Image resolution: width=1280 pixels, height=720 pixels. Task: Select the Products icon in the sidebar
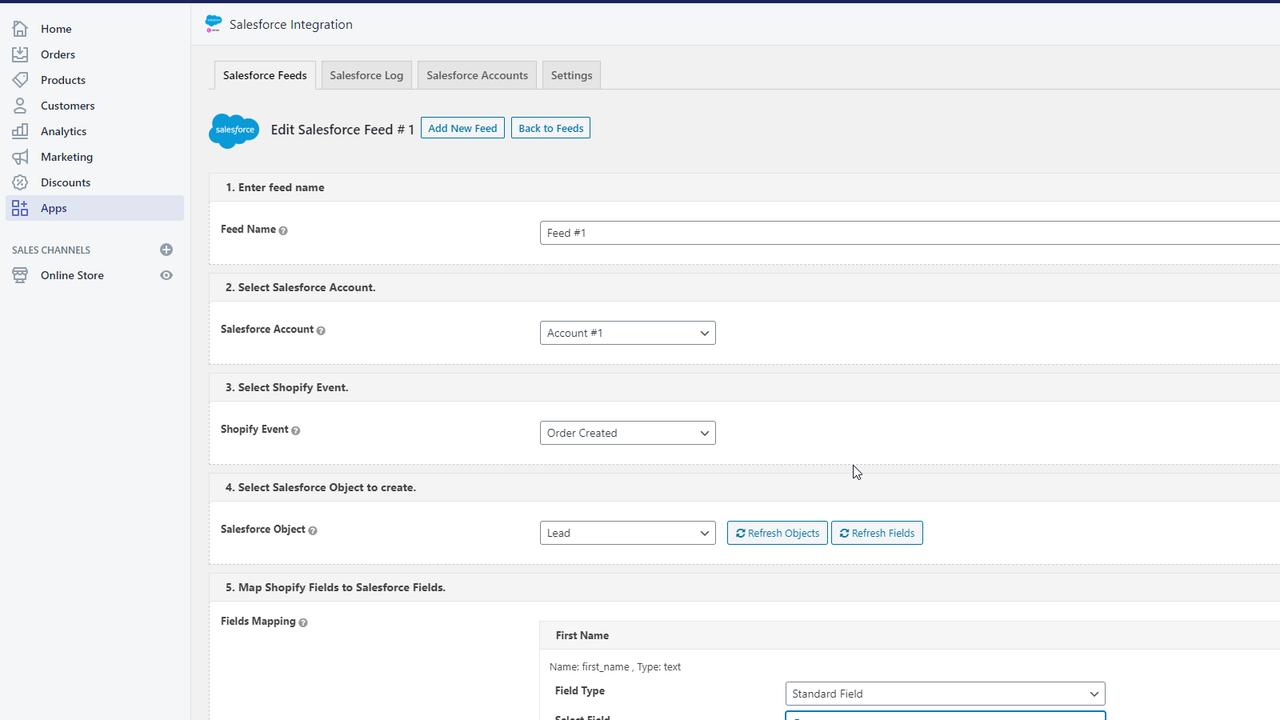pos(20,79)
